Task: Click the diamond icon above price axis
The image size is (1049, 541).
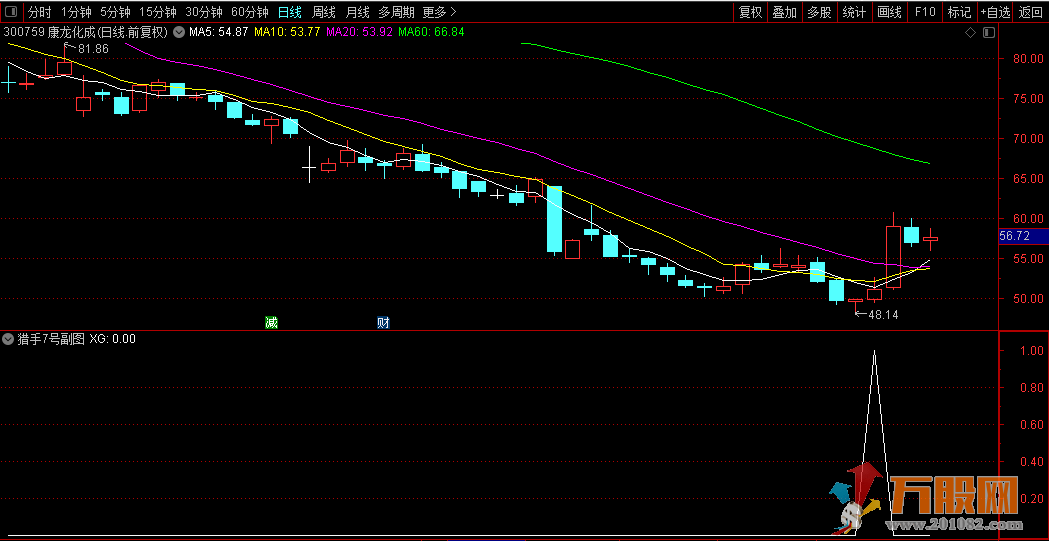Action: pyautogui.click(x=970, y=32)
